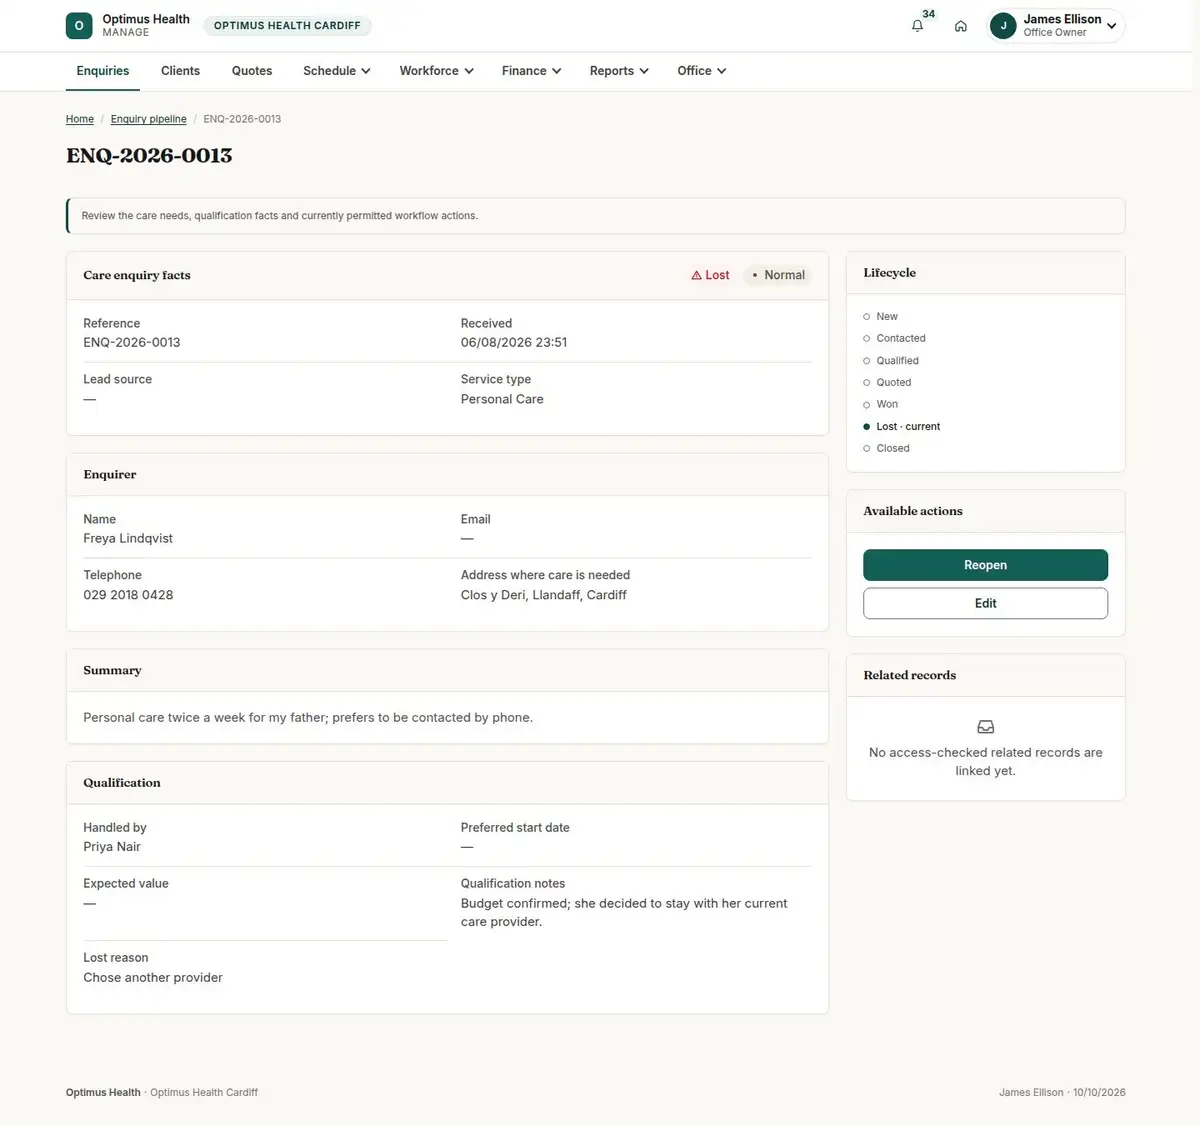Screen dimensions: 1200x1126
Task: Click the James Ellison avatar circle
Action: 1003,26
